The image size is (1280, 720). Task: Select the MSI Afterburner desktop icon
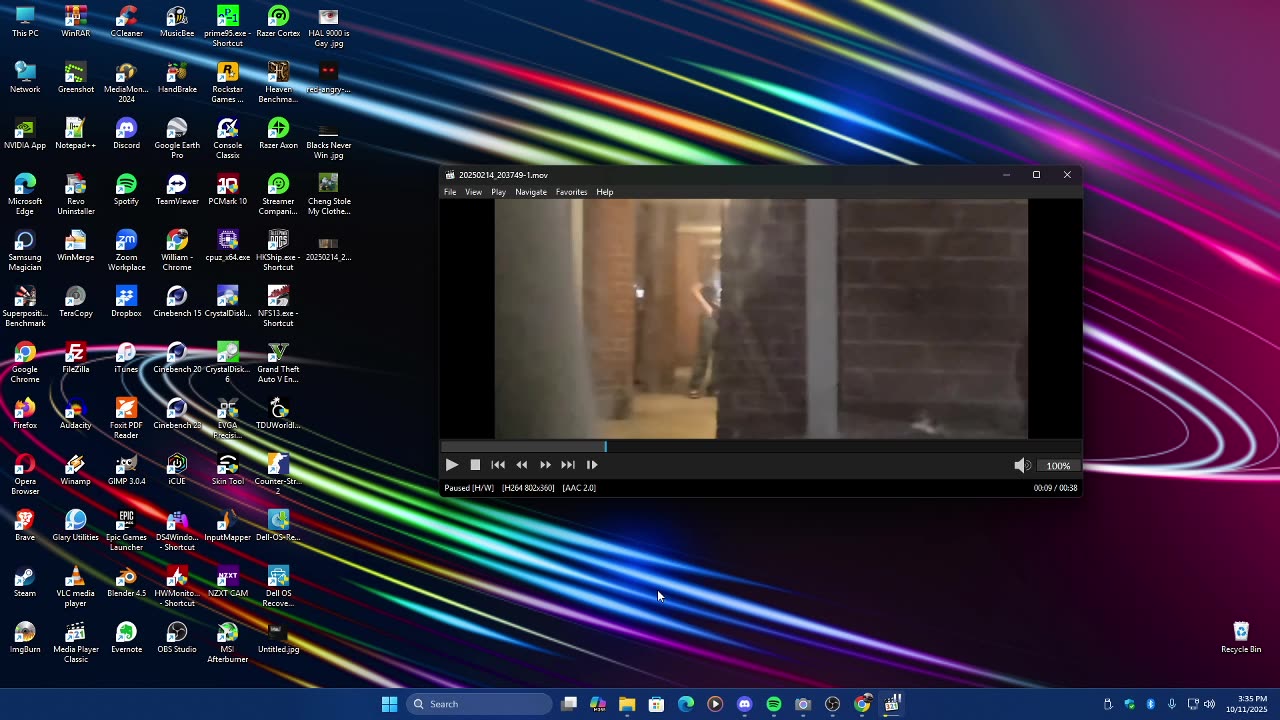pyautogui.click(x=227, y=642)
